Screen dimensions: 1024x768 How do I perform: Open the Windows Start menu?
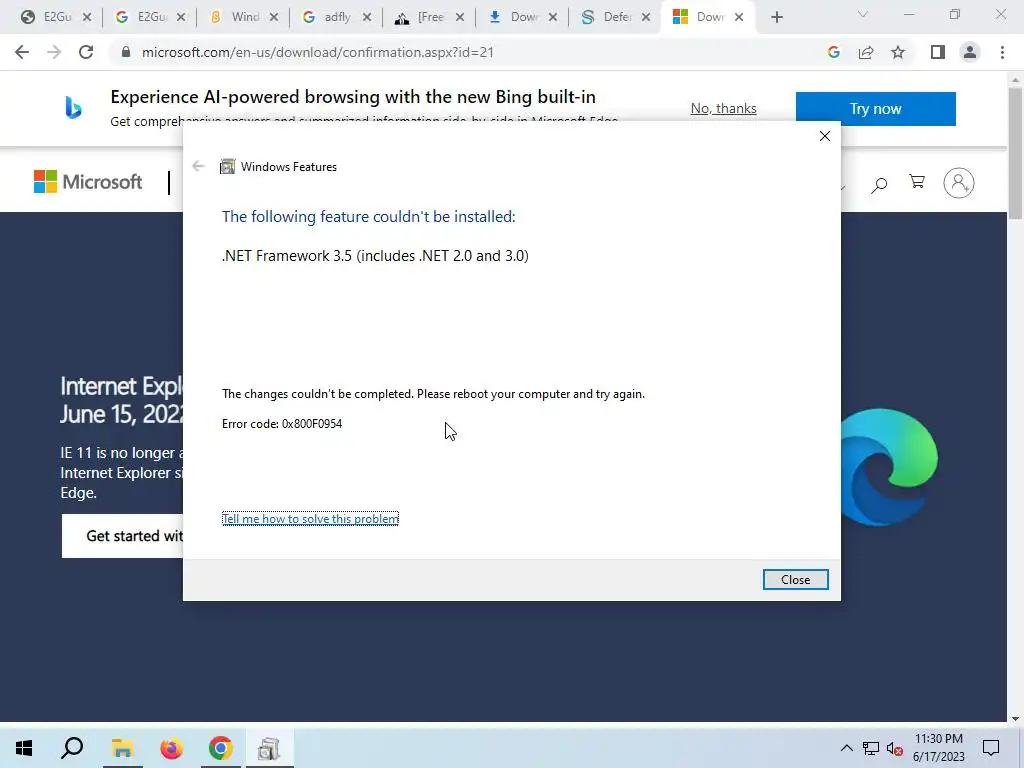24,748
